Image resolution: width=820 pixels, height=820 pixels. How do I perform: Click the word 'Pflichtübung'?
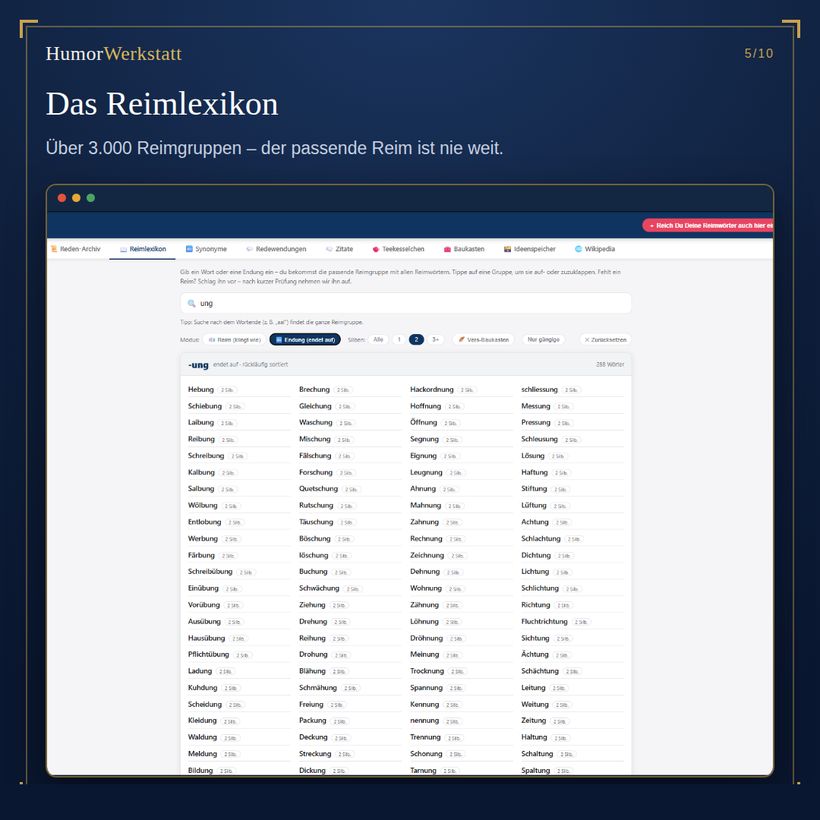pyautogui.click(x=208, y=654)
